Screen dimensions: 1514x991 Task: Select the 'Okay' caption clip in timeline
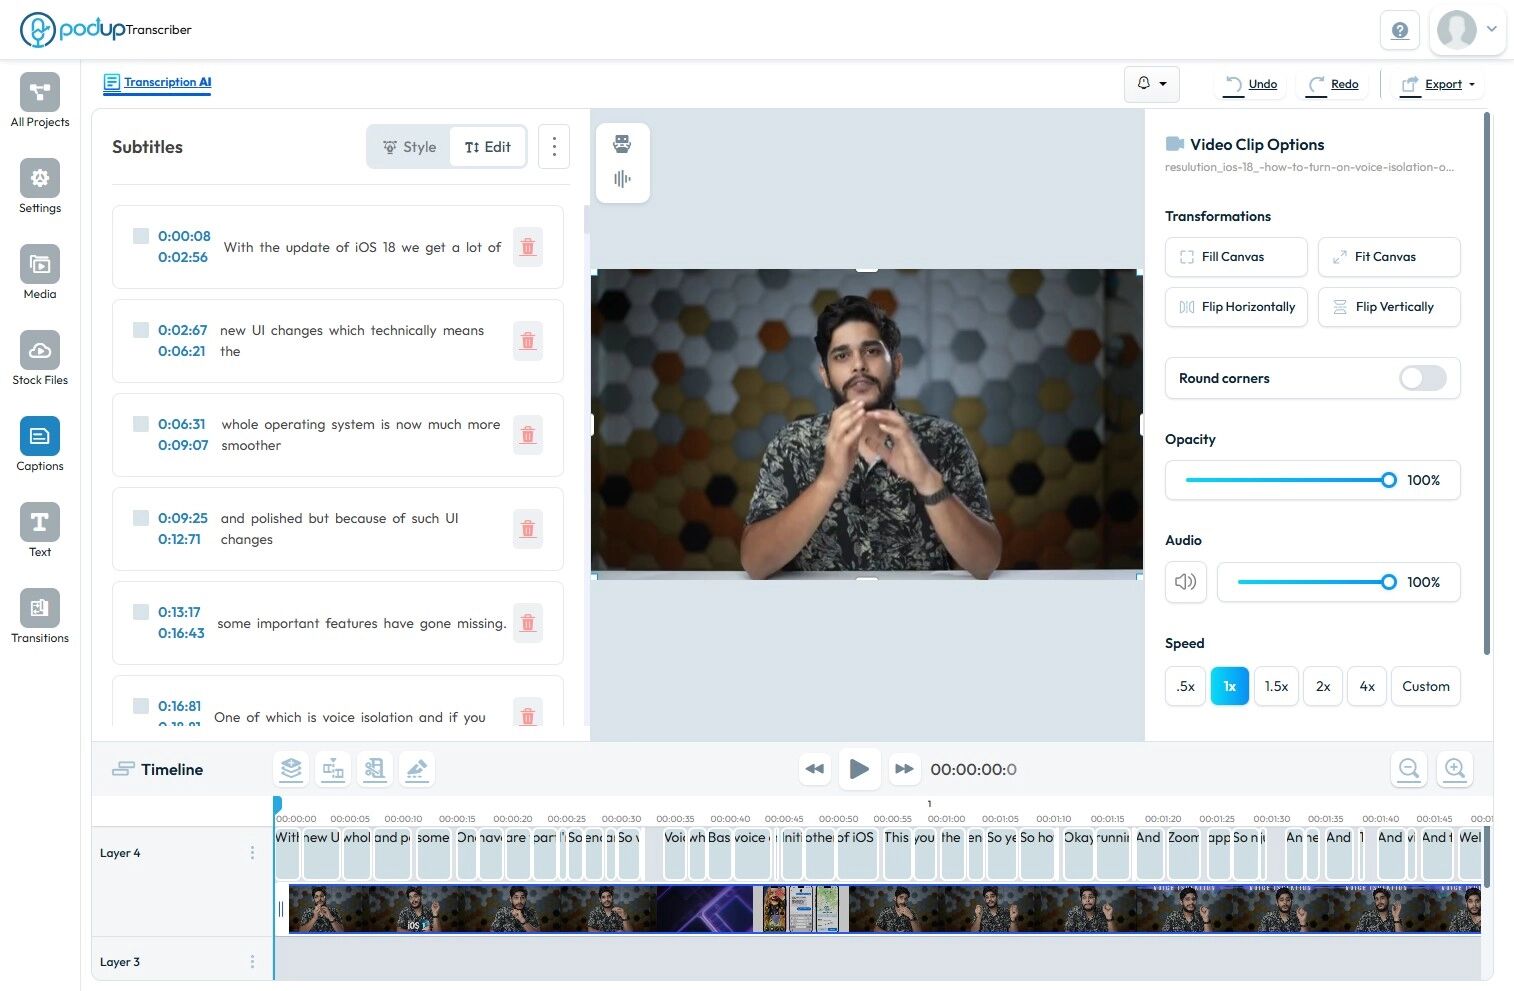(x=1078, y=853)
